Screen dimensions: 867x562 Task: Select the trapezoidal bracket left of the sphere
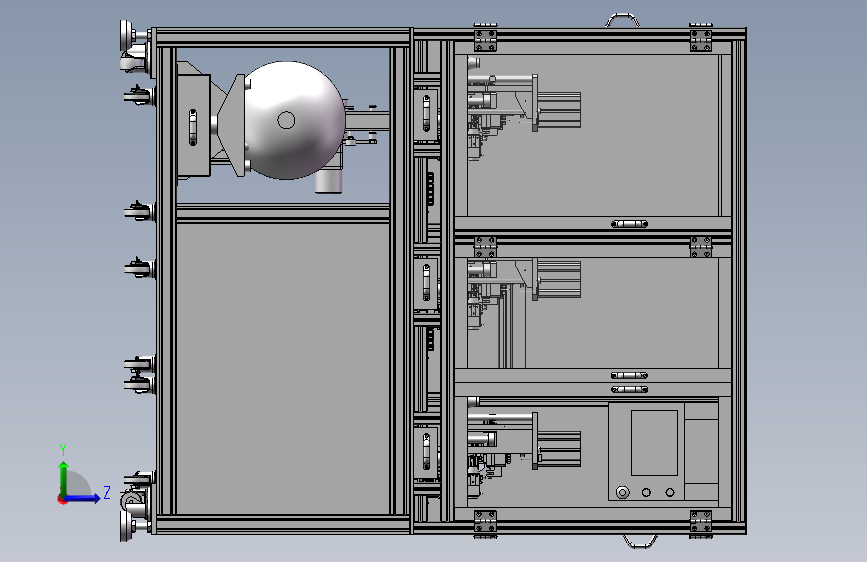click(232, 126)
